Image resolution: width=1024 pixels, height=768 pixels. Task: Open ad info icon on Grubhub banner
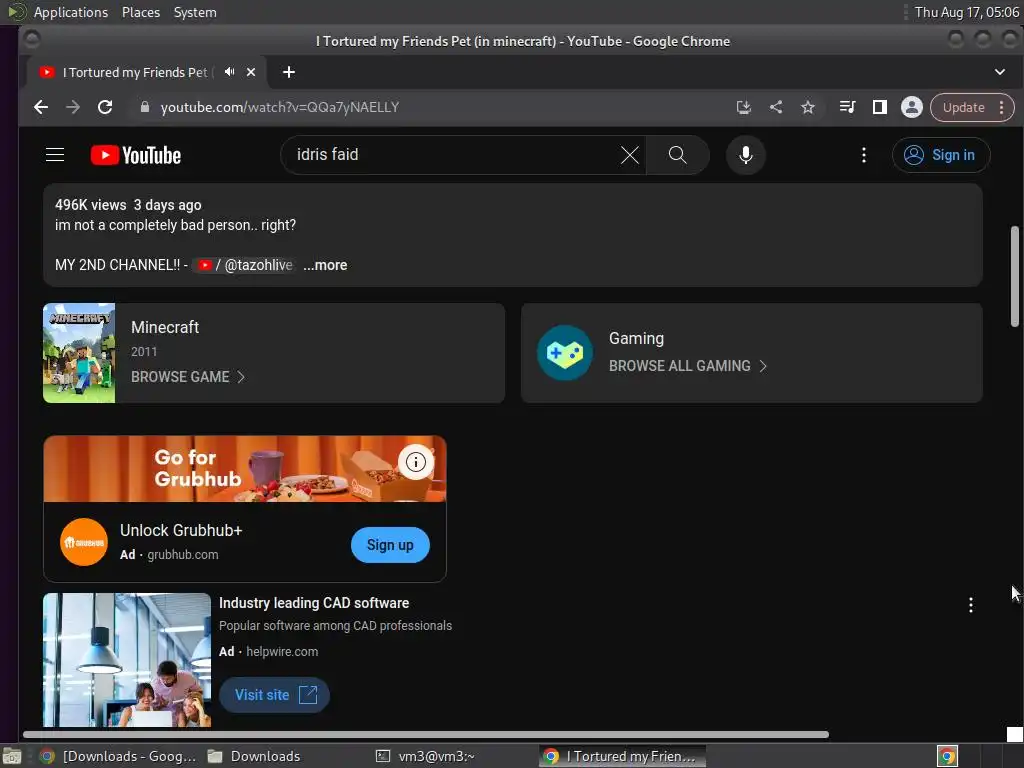pos(416,462)
